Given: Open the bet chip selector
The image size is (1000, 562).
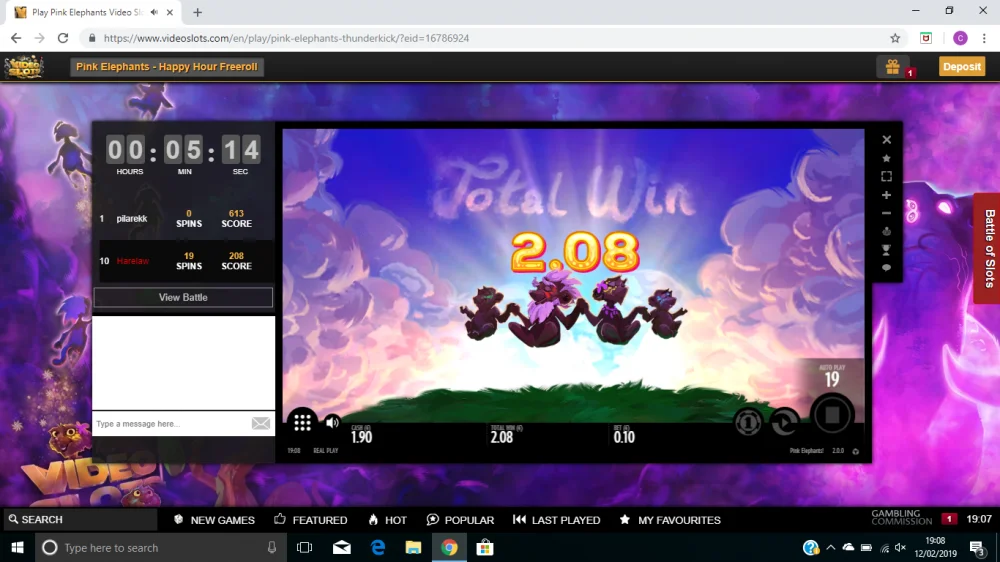Looking at the screenshot, I should pos(748,422).
